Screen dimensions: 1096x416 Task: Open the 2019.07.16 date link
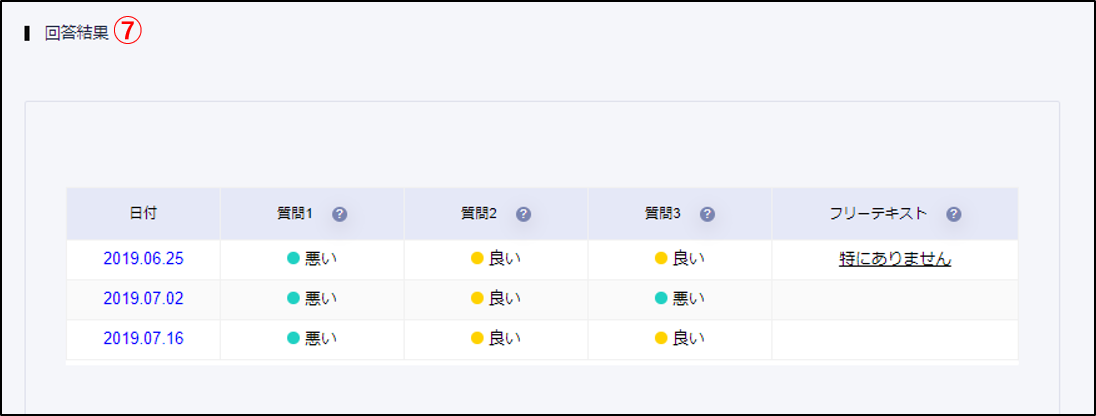pos(143,338)
